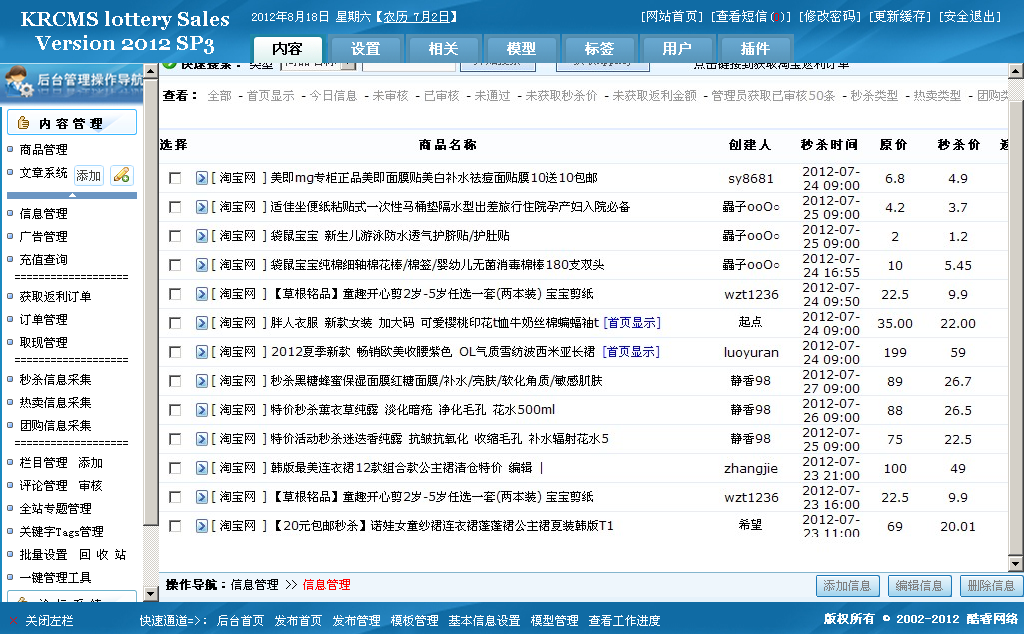The width and height of the screenshot is (1024, 634).
Task: Click the main list's vertical scrollbar up arrow
Action: pos(1015,70)
